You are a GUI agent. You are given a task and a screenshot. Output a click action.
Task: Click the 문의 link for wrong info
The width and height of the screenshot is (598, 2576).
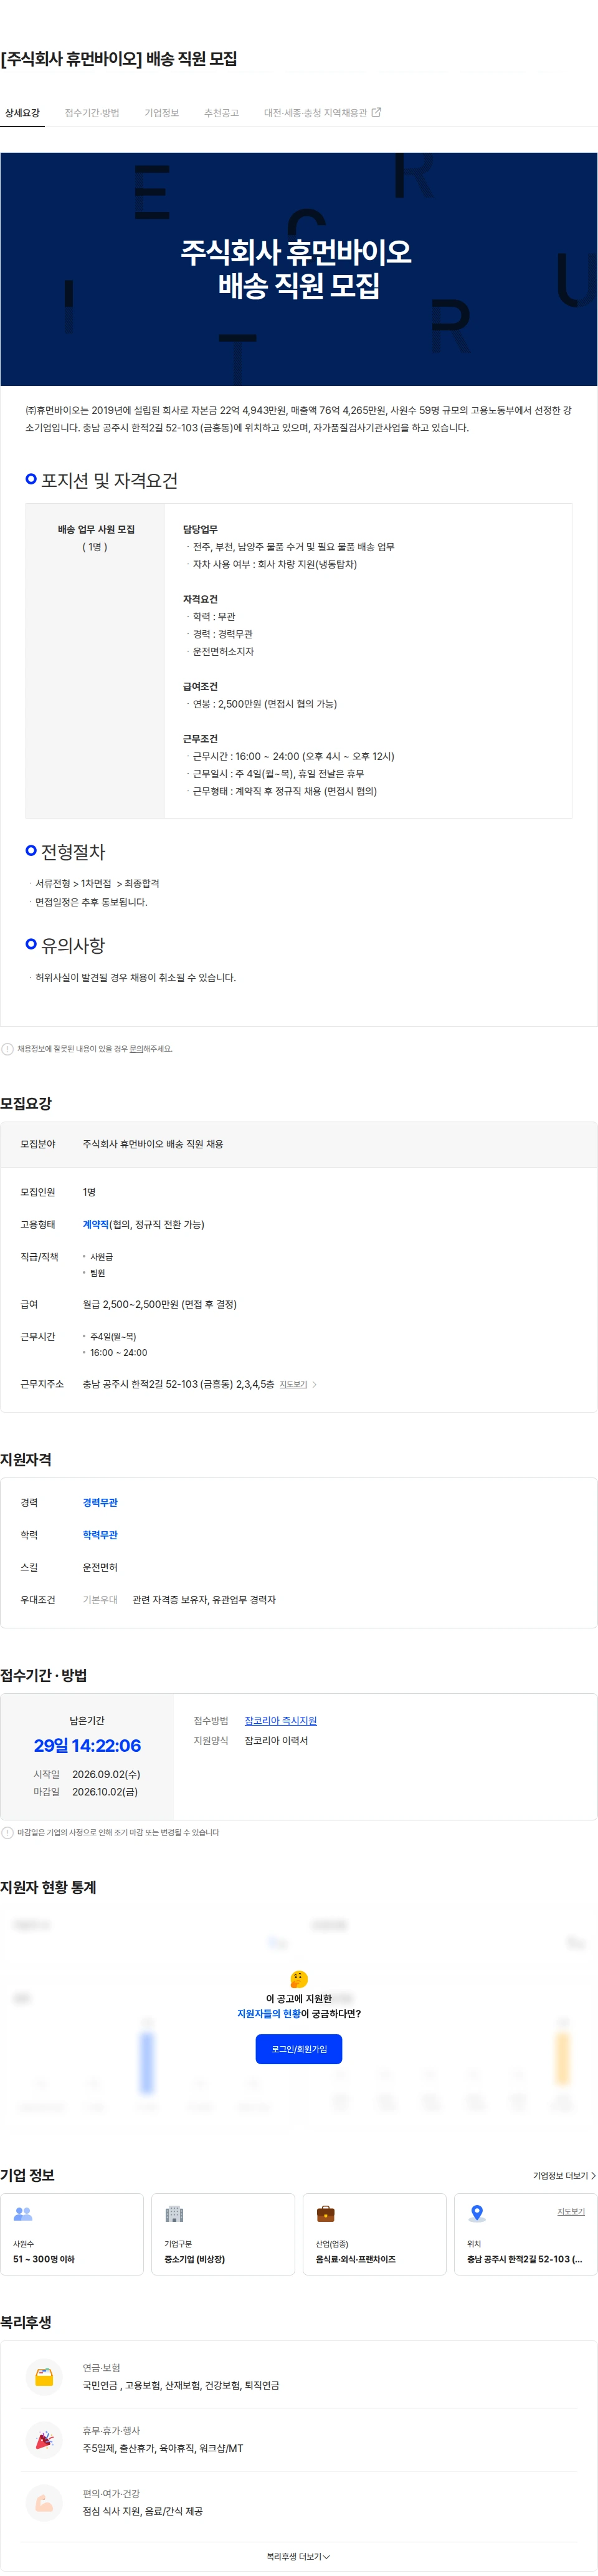136,1049
